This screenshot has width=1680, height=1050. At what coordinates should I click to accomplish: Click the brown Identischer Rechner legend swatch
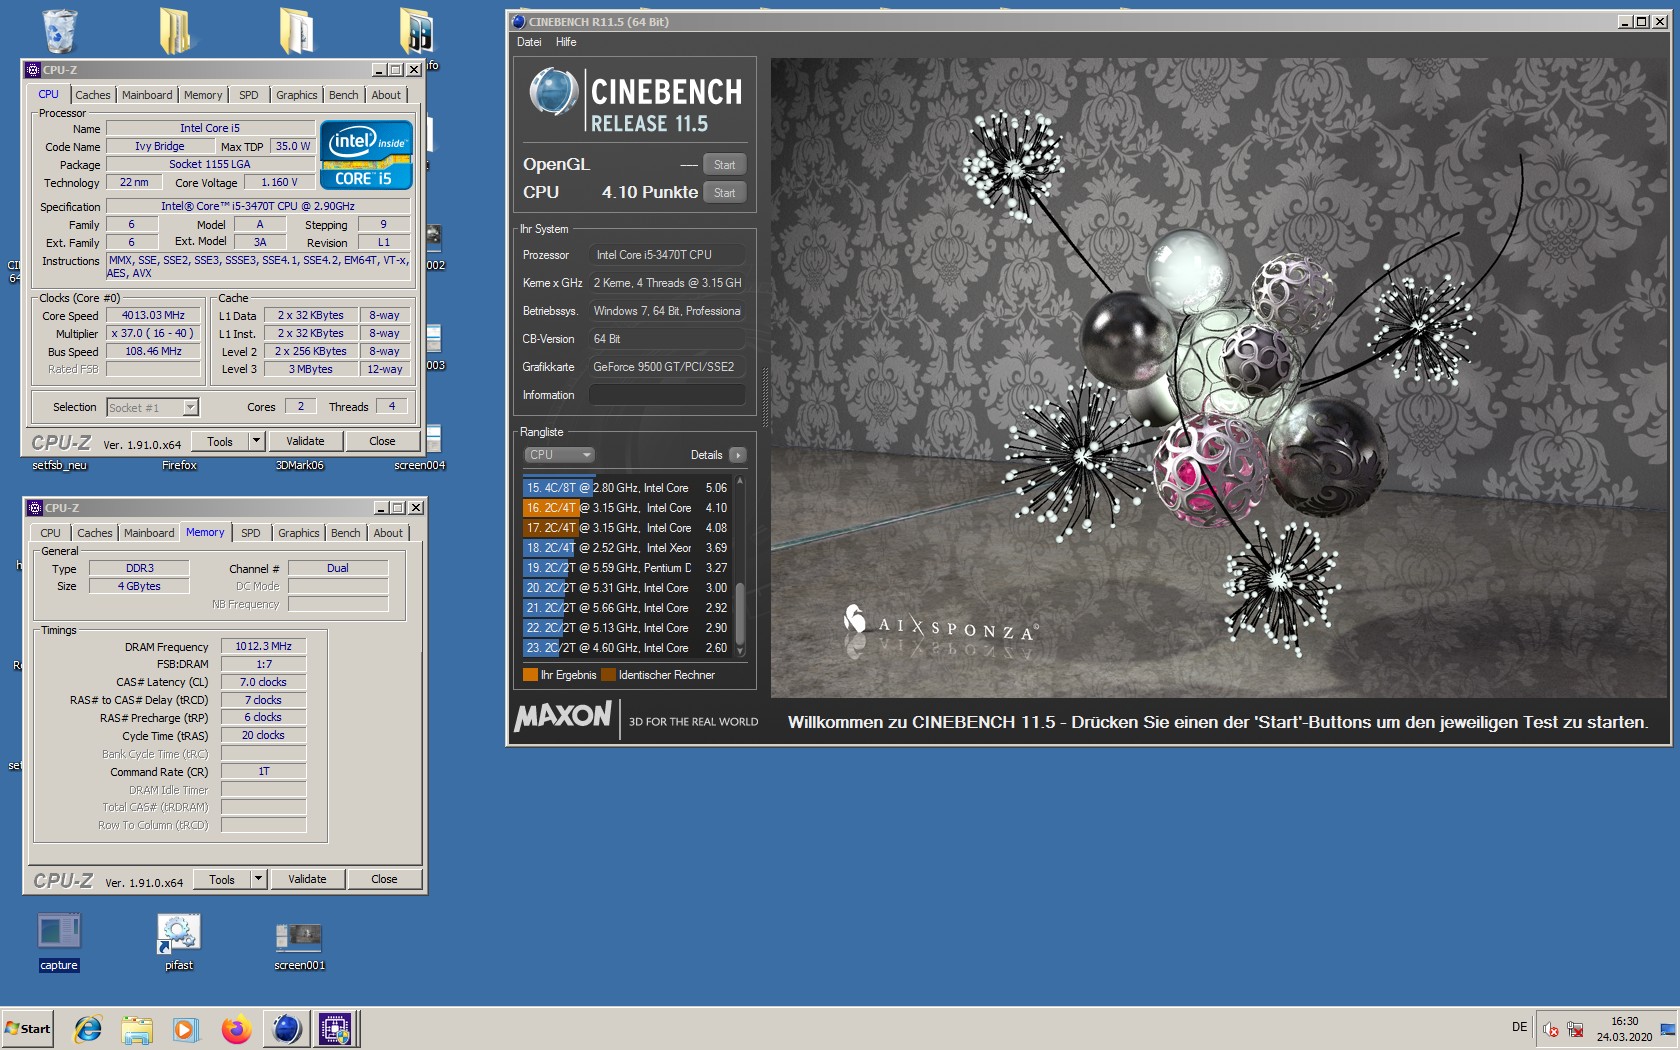(608, 675)
